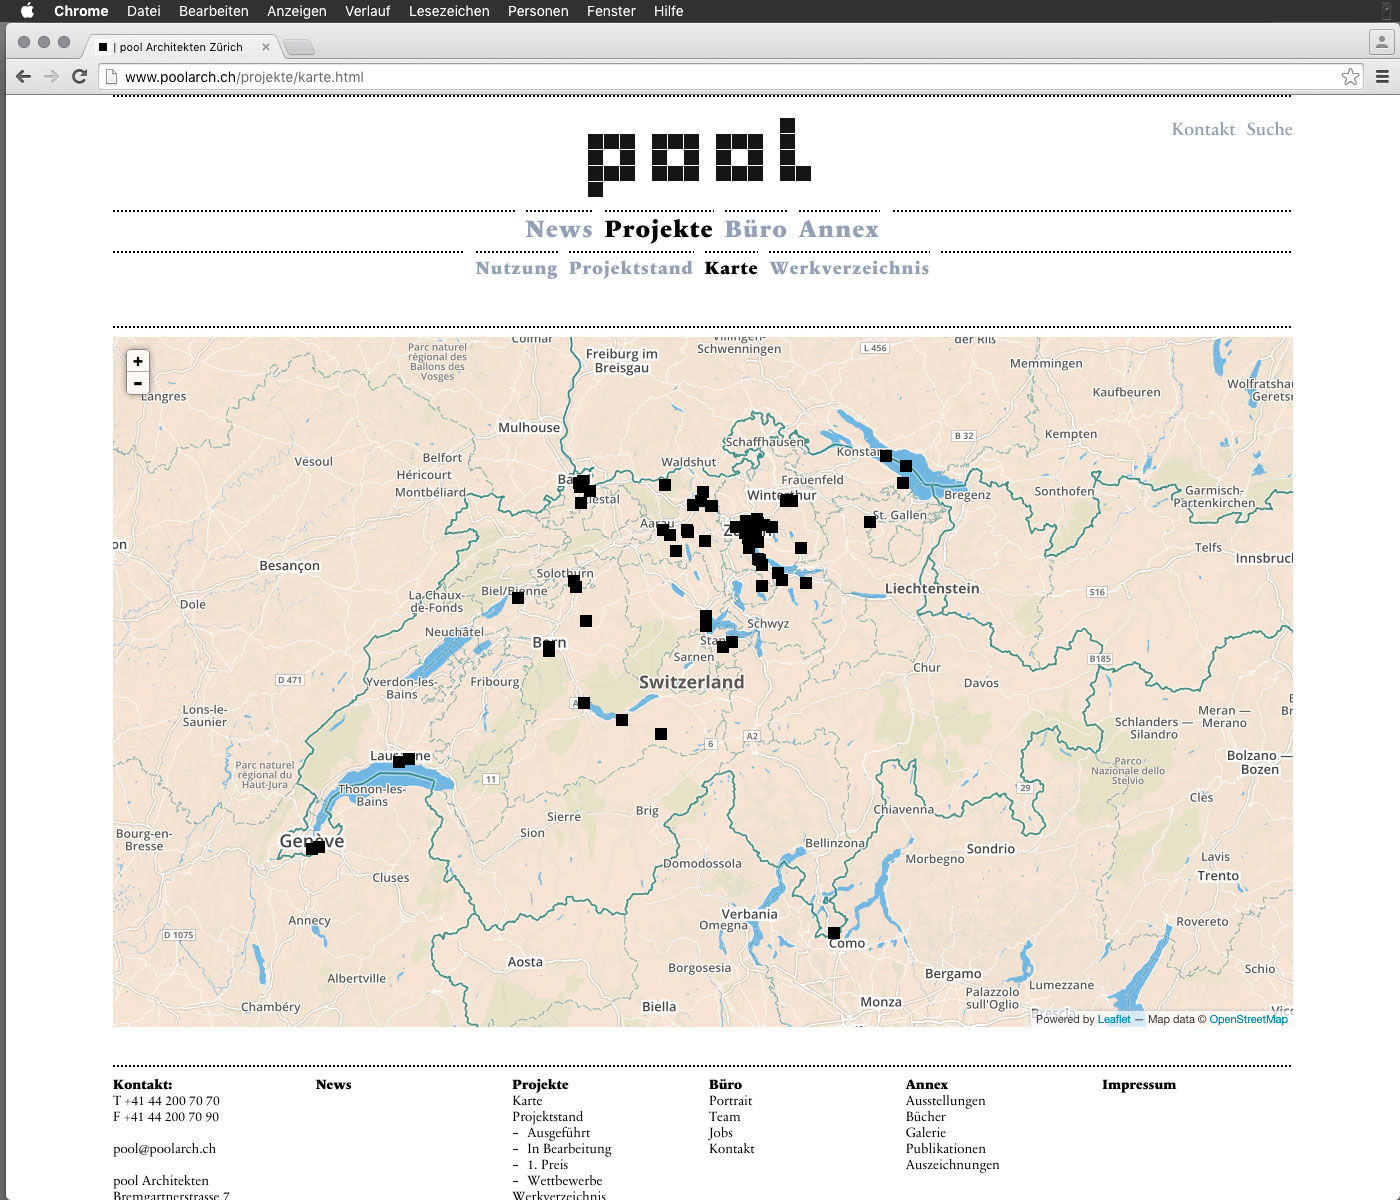1400x1200 pixels.
Task: Open the Verlauf menu
Action: [367, 11]
